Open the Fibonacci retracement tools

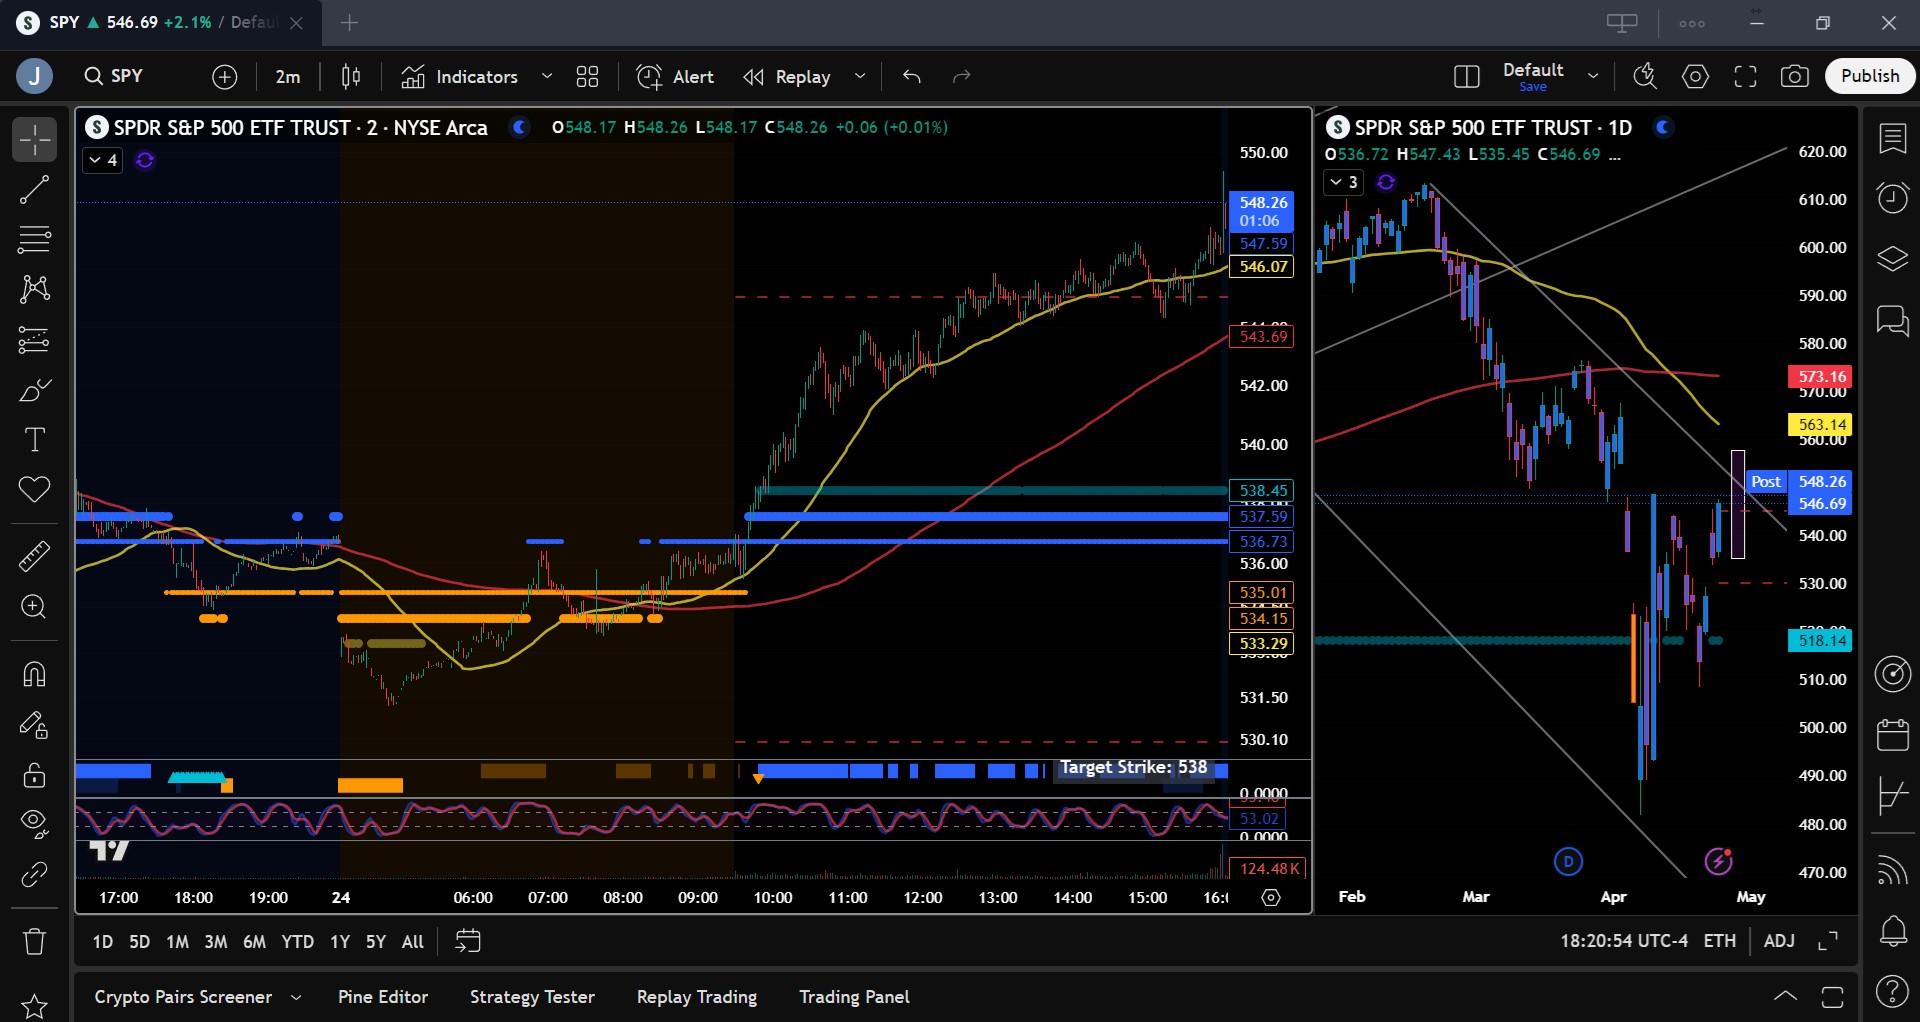point(34,240)
